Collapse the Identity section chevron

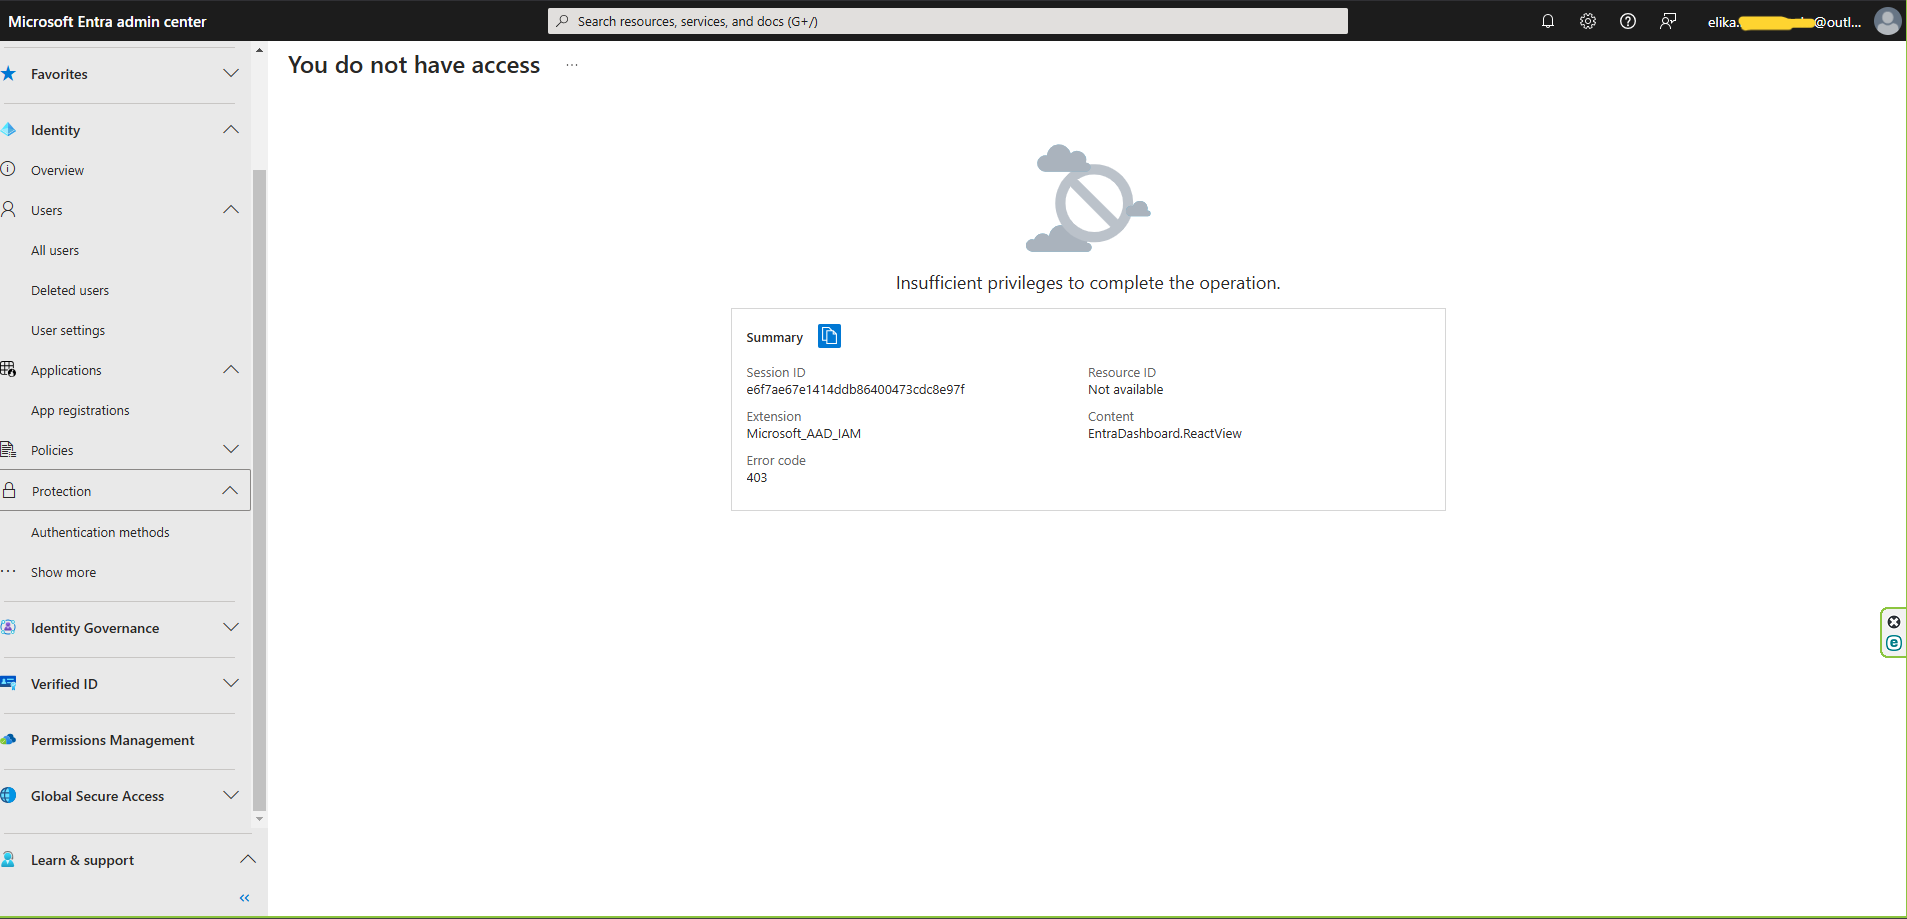(231, 129)
